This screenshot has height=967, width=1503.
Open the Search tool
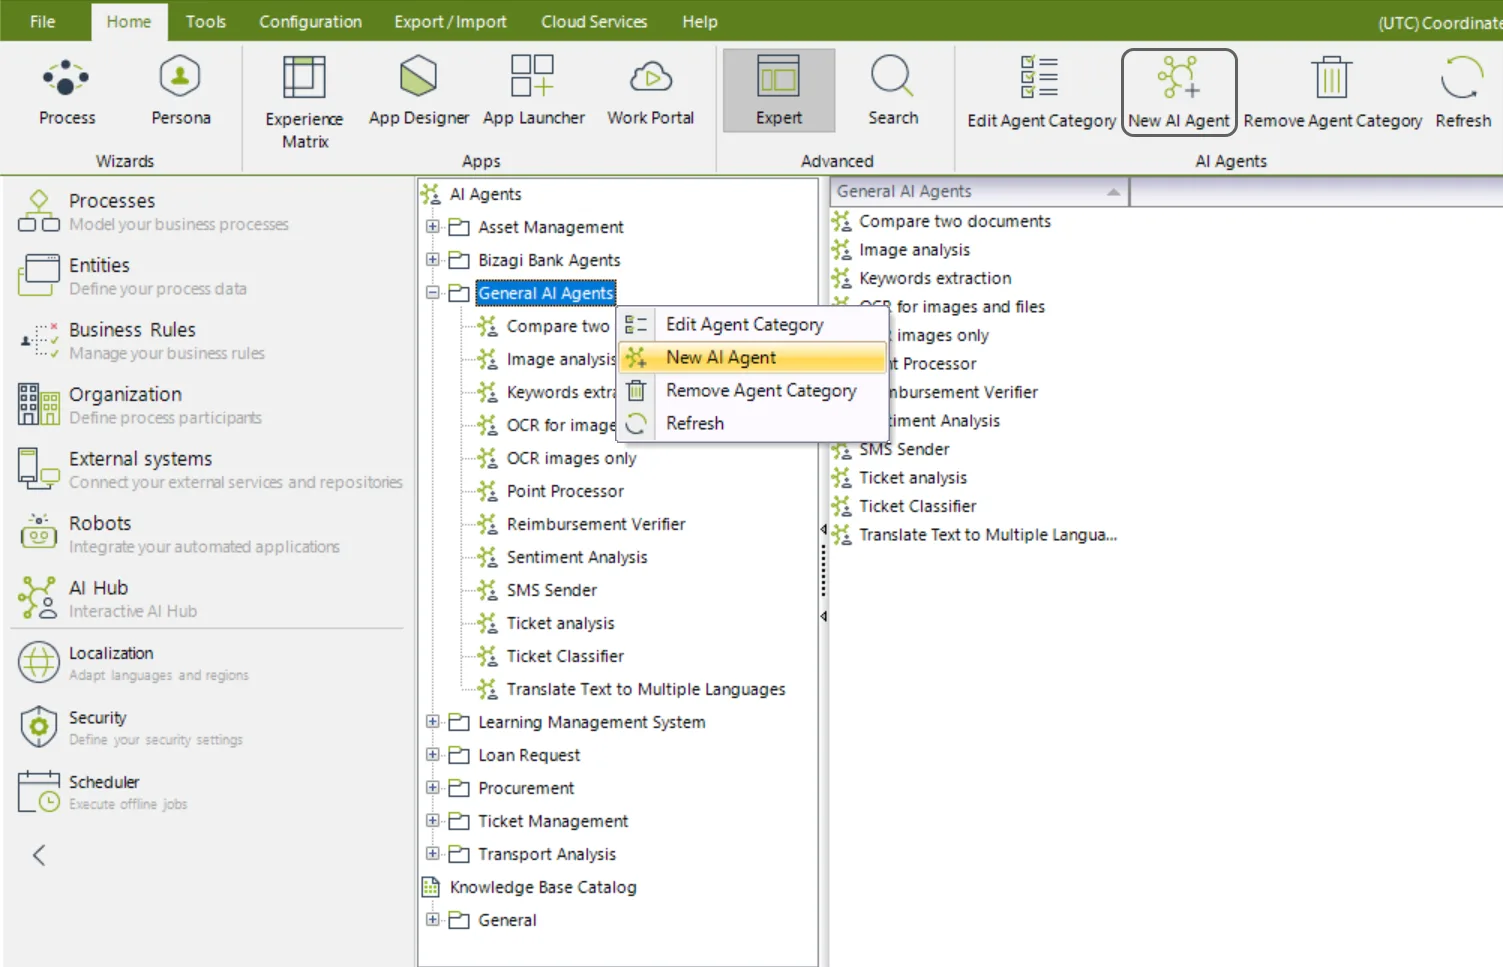pos(893,91)
